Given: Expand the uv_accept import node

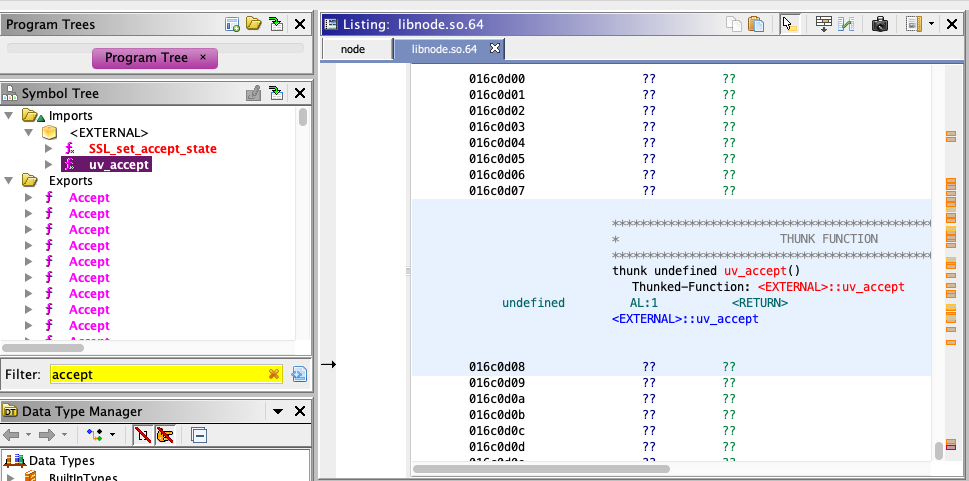Looking at the screenshot, I should (x=50, y=164).
